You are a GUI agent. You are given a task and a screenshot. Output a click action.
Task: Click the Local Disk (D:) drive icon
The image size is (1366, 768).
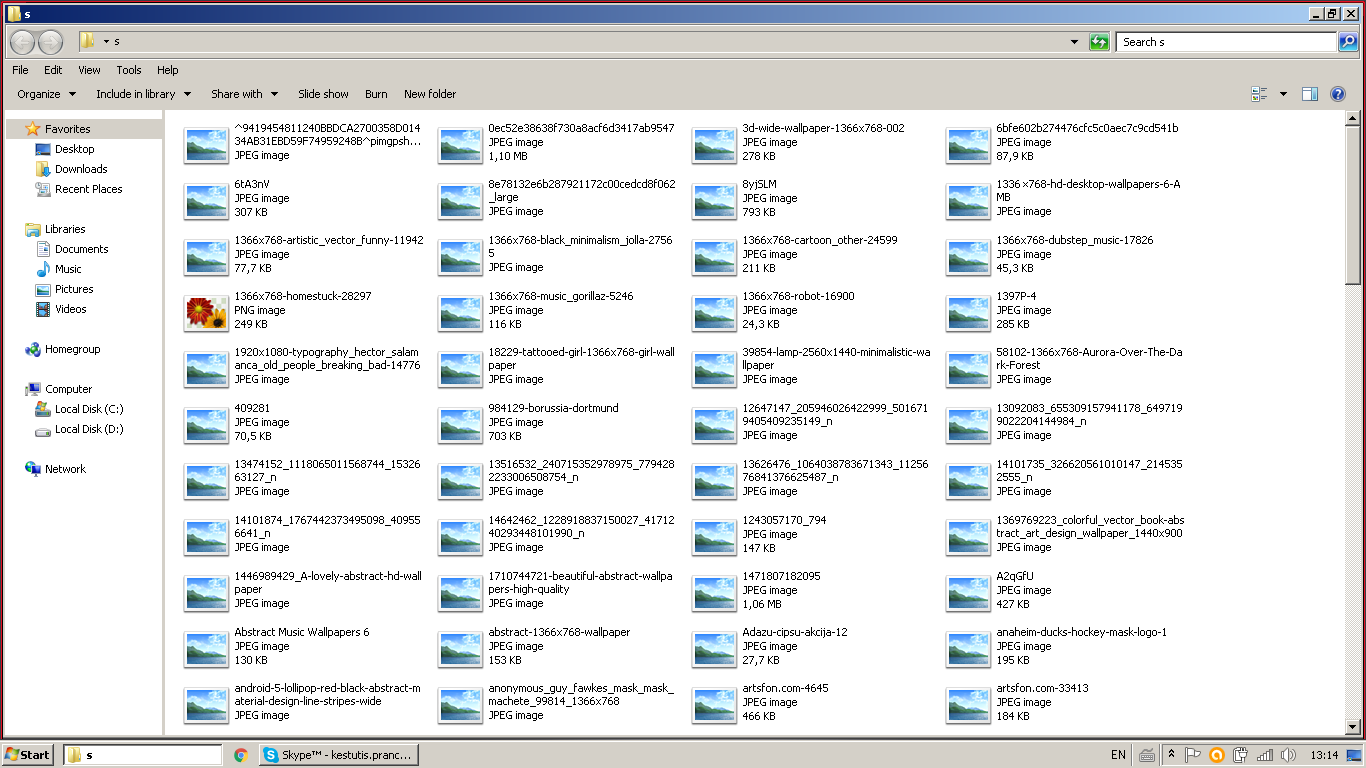(x=43, y=429)
